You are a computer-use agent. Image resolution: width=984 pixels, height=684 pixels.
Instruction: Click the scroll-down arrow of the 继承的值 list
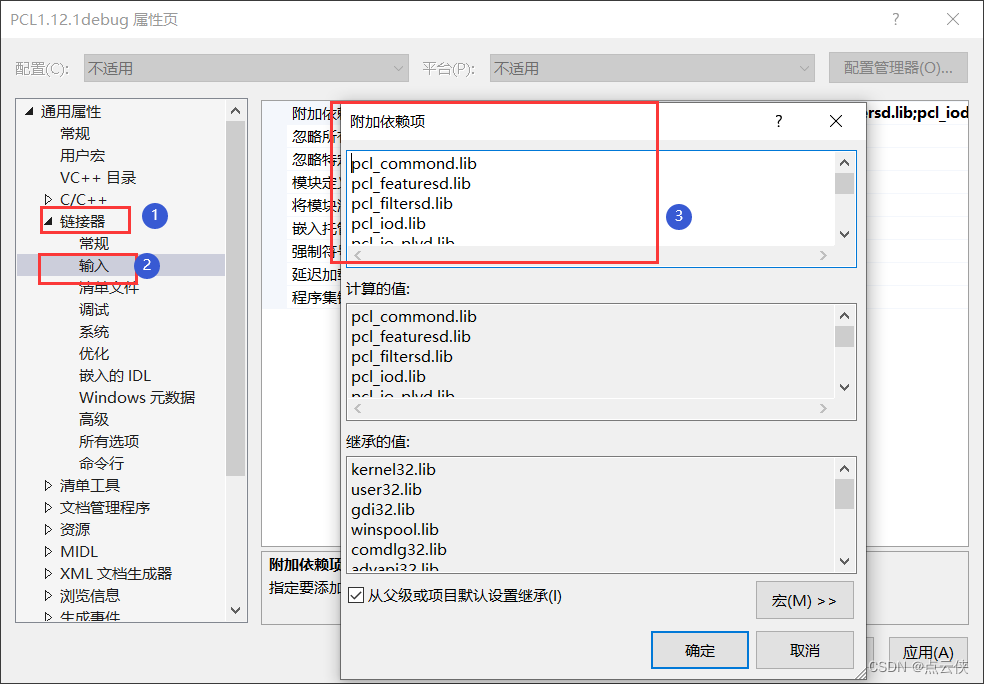click(x=844, y=561)
